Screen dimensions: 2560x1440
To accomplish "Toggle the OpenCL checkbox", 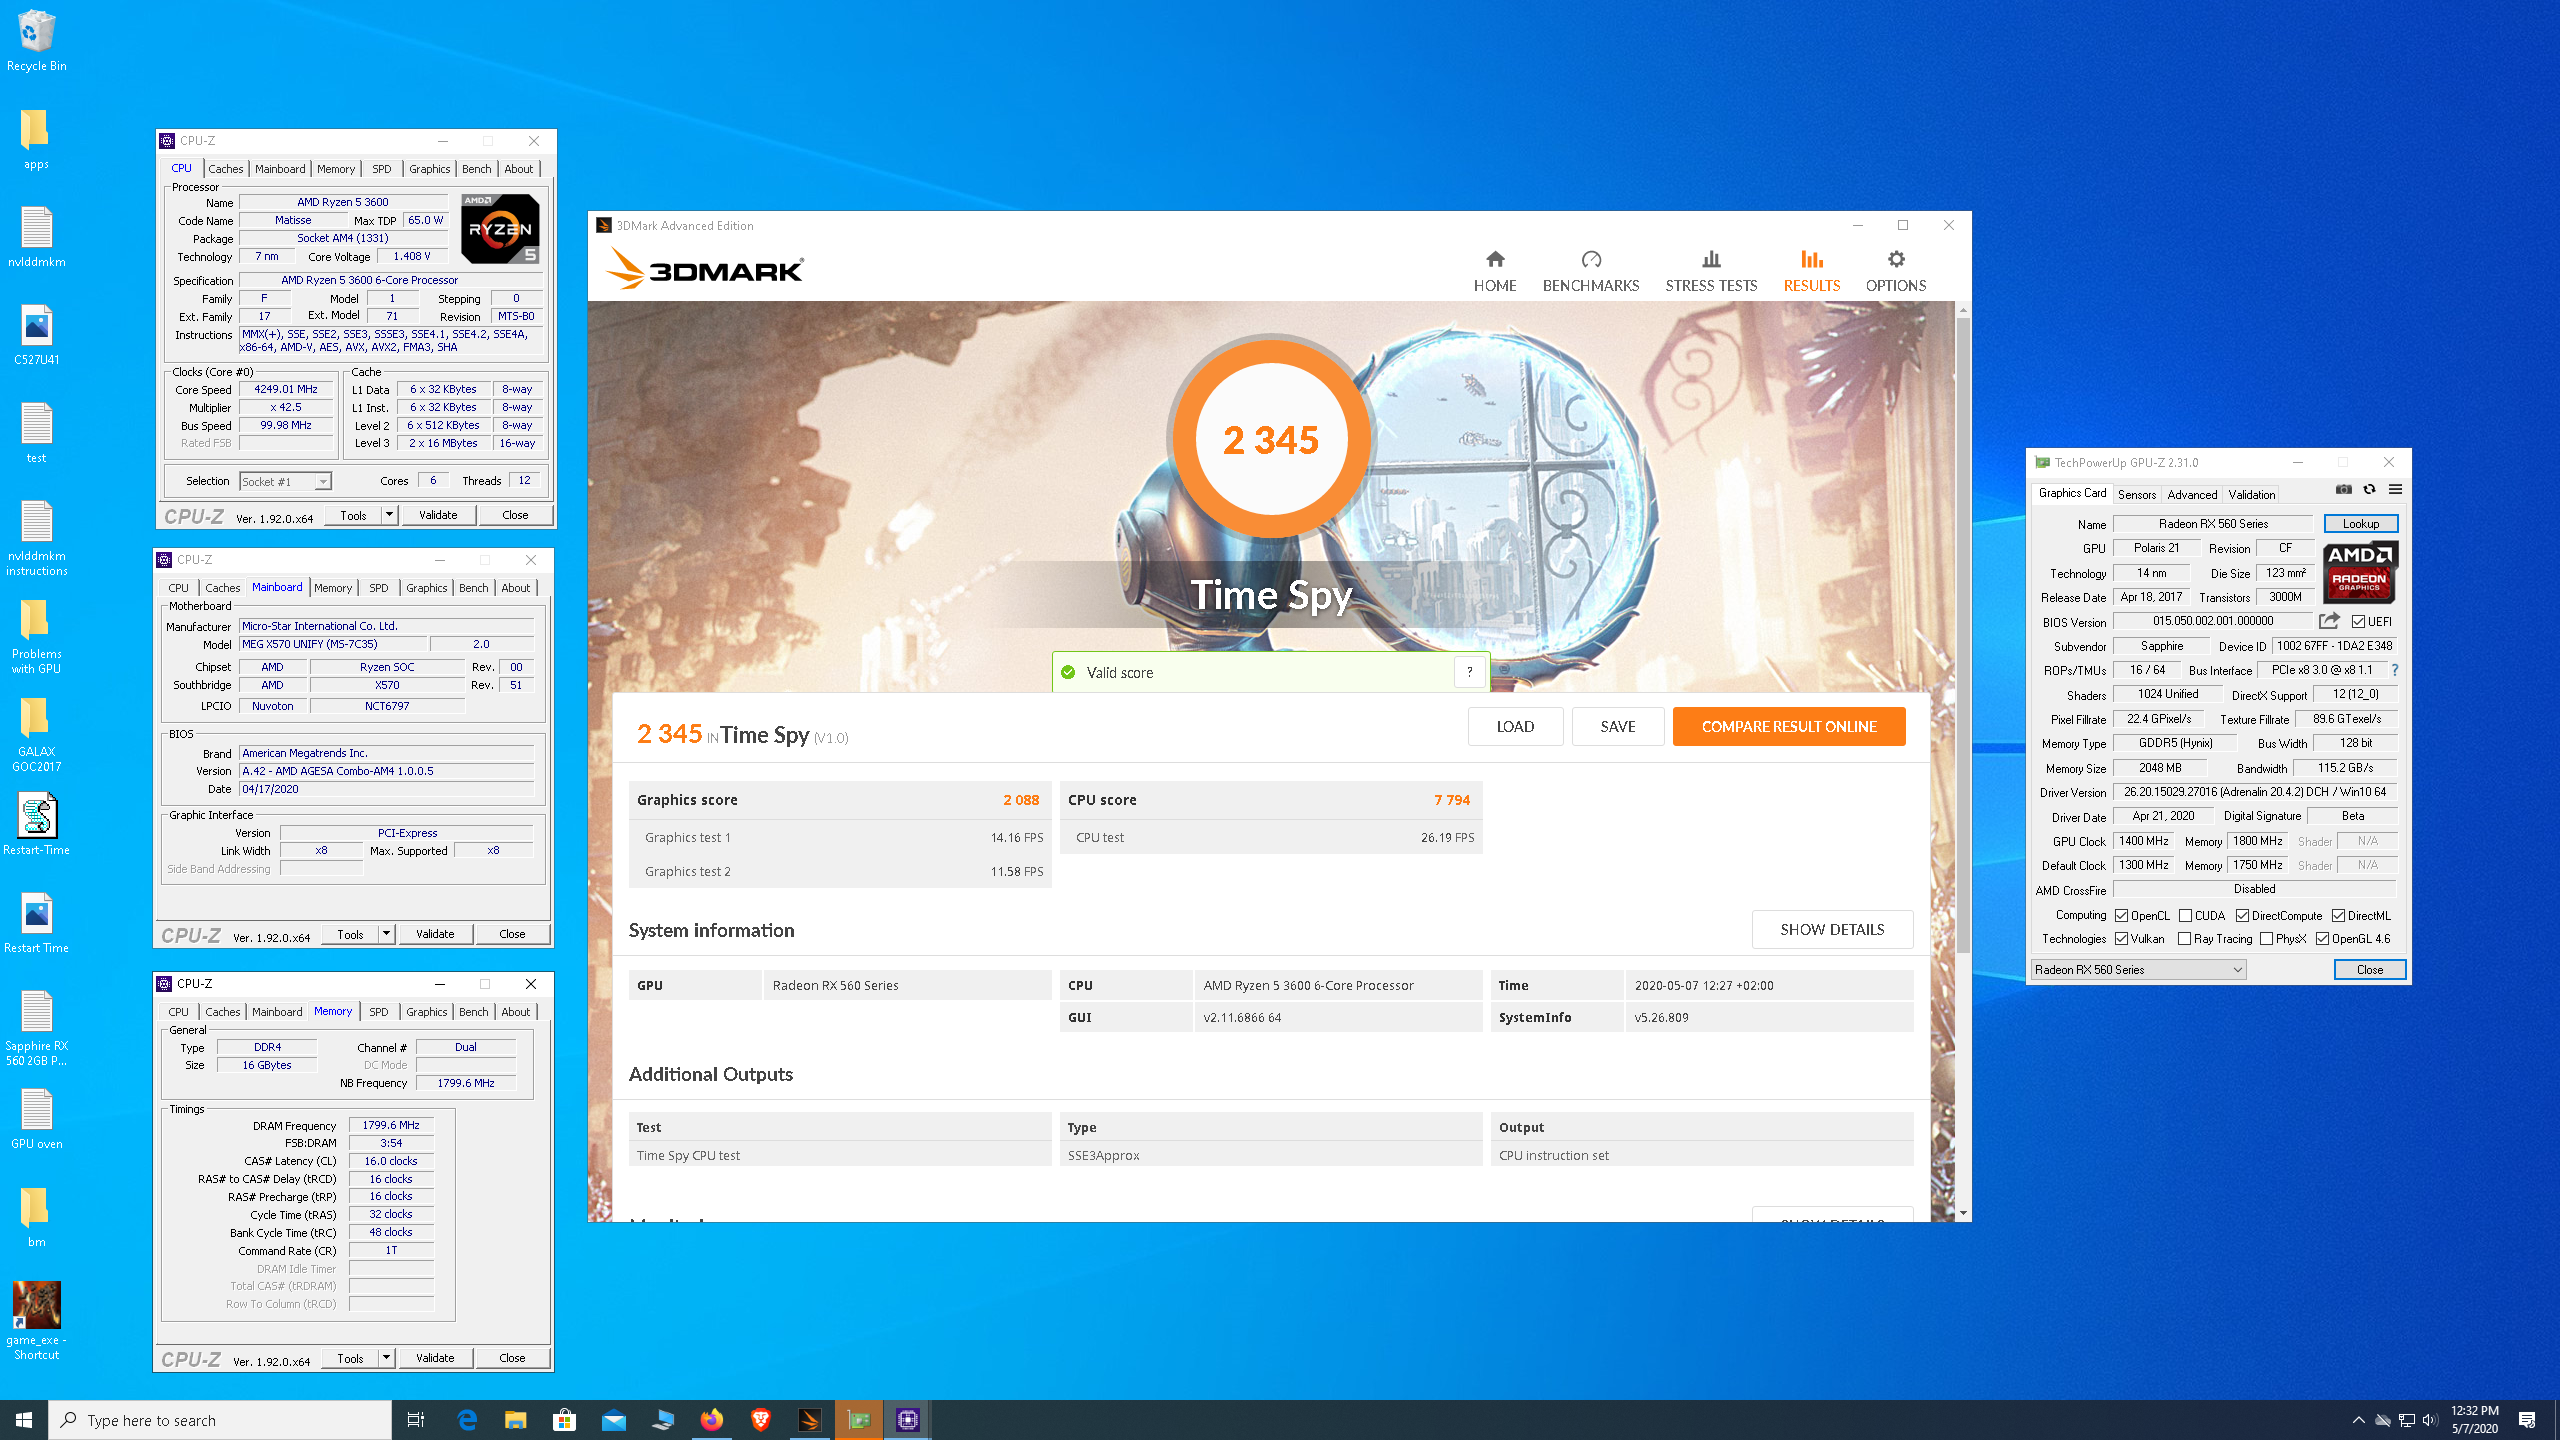I will [x=2121, y=915].
